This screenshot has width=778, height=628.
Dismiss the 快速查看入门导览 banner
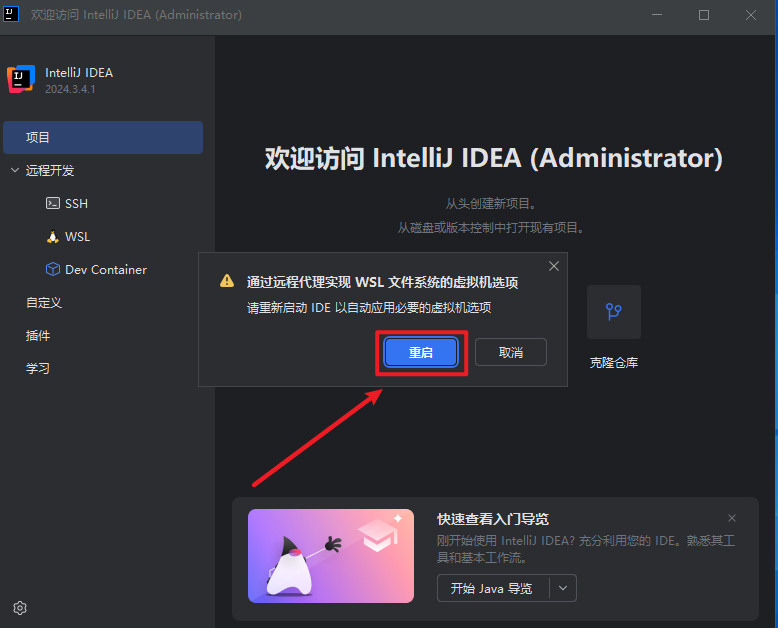[x=732, y=518]
